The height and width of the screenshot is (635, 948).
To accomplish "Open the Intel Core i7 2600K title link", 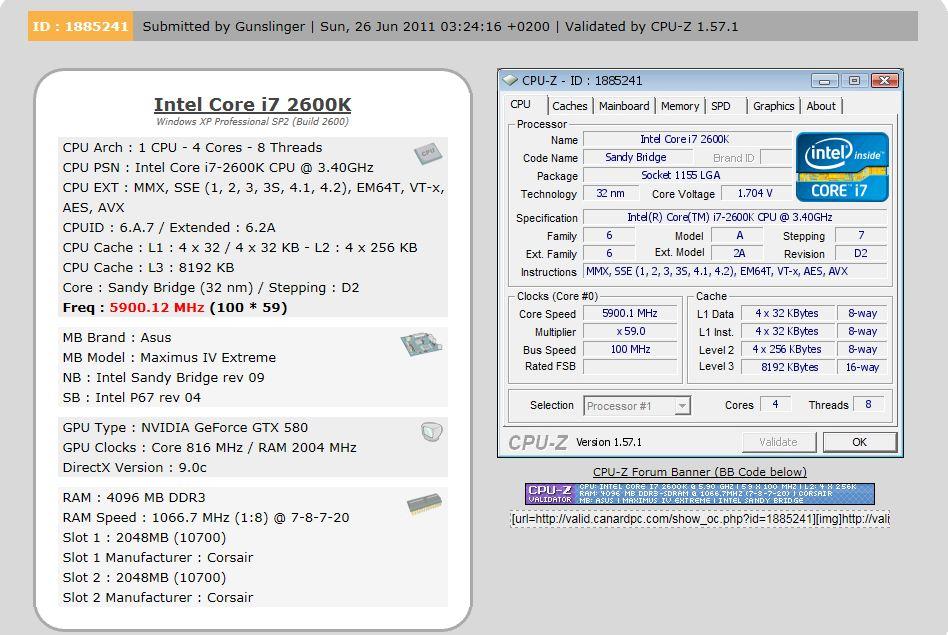I will (252, 104).
